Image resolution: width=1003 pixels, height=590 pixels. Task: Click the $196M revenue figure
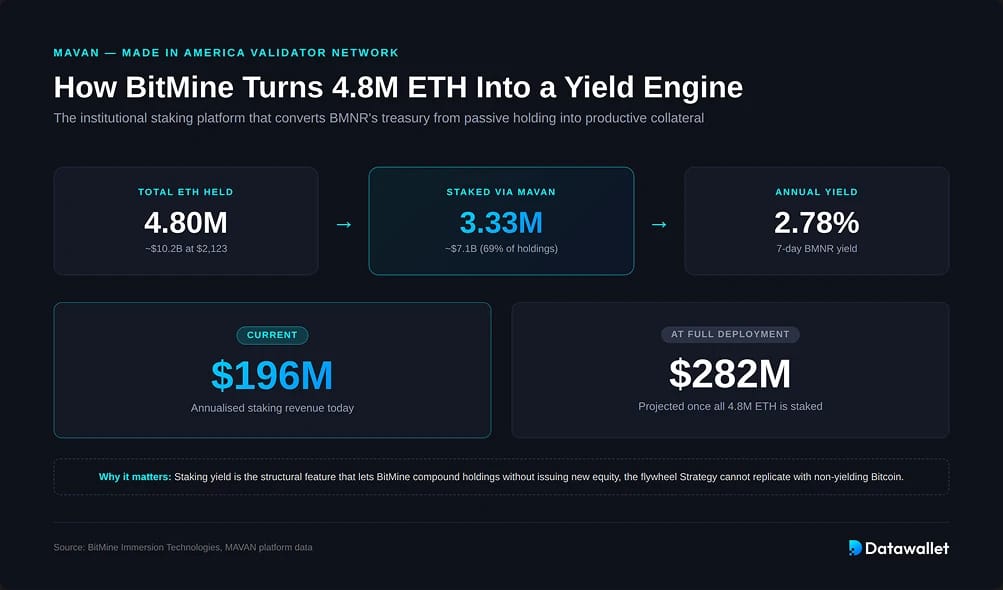272,375
